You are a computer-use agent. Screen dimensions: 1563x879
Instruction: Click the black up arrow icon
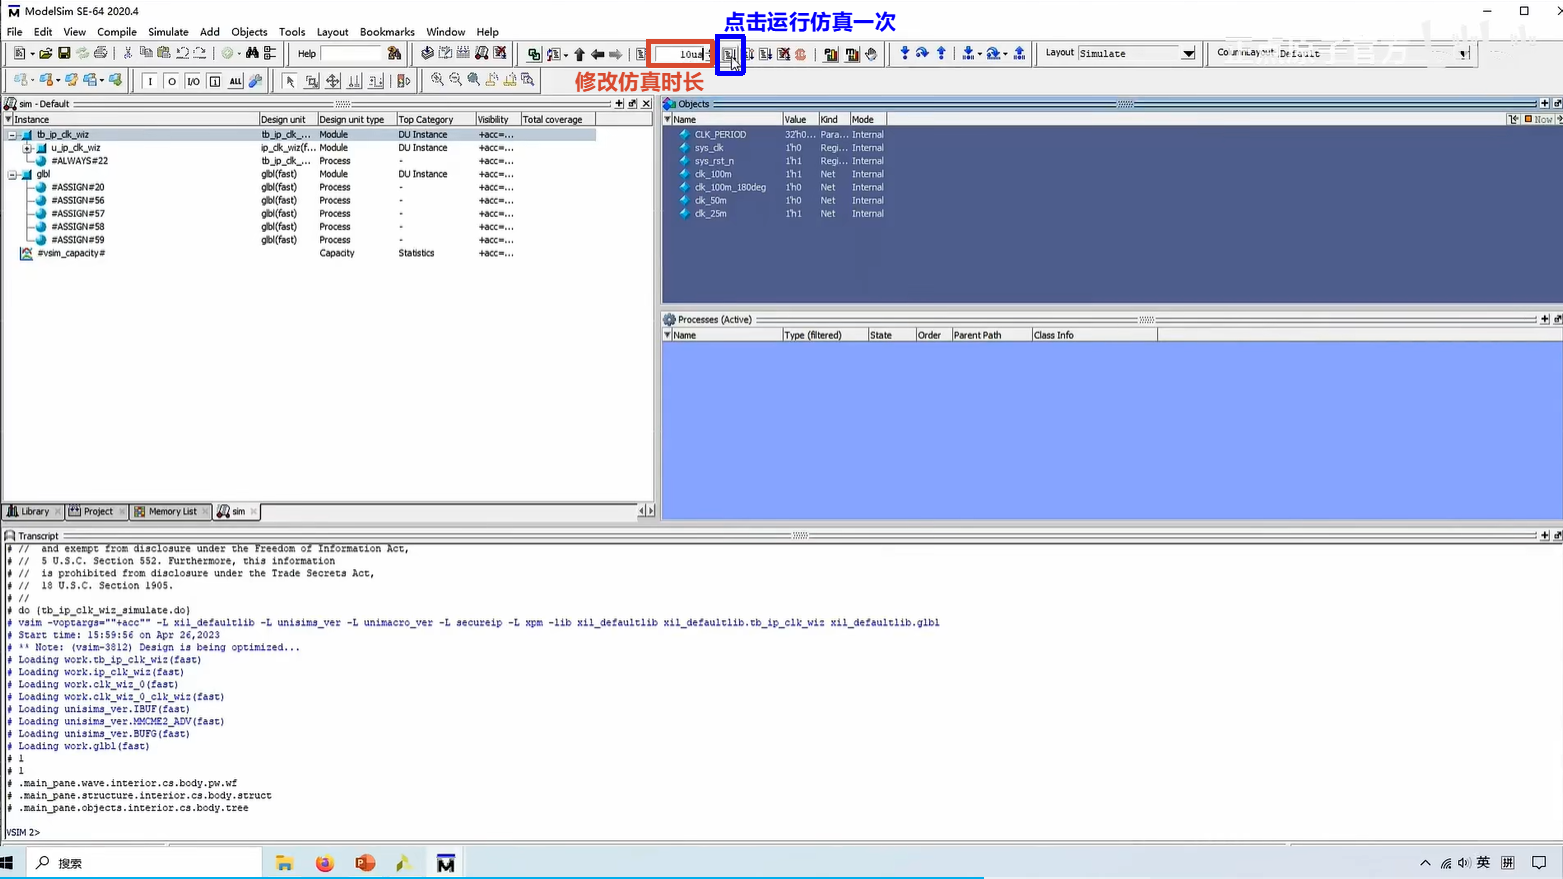[x=579, y=54]
